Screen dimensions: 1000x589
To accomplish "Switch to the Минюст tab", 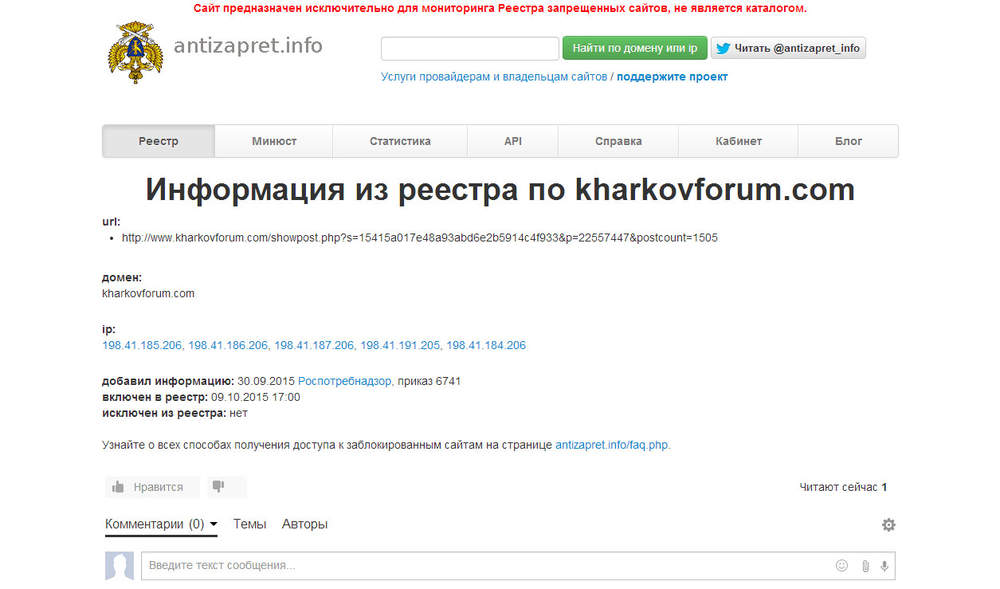I will [x=274, y=141].
